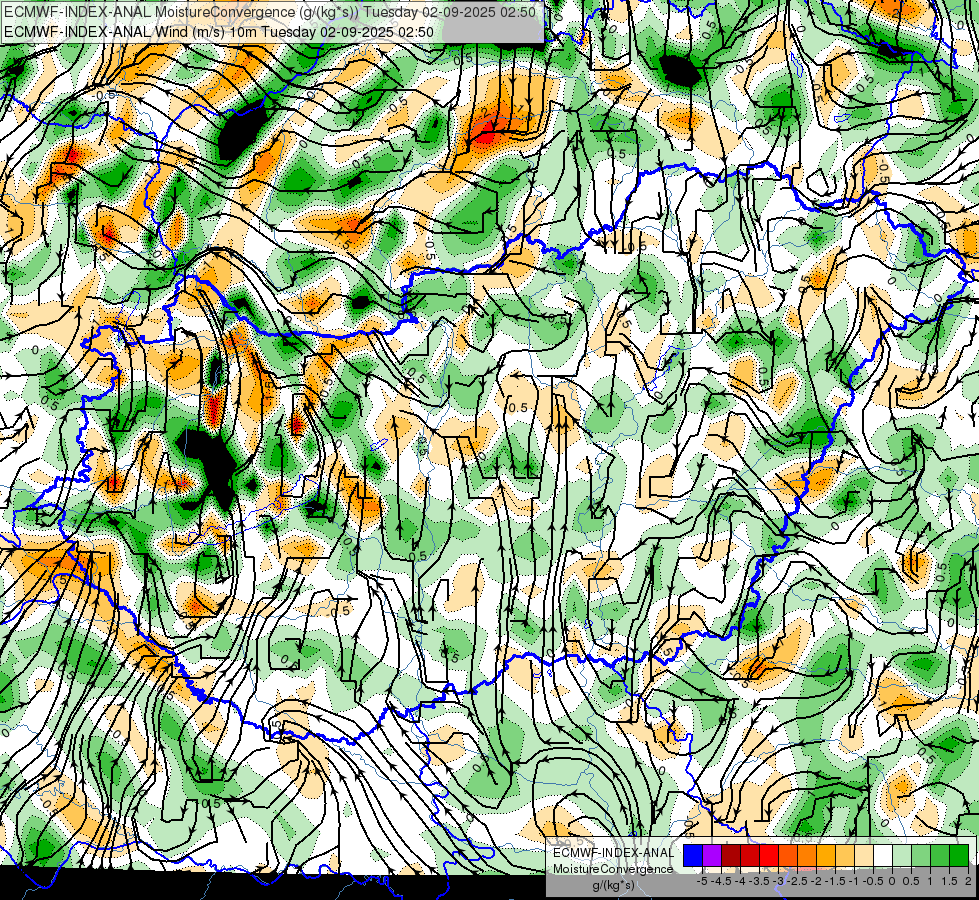Select swatch for -2.5 to -2 range

tap(807, 856)
